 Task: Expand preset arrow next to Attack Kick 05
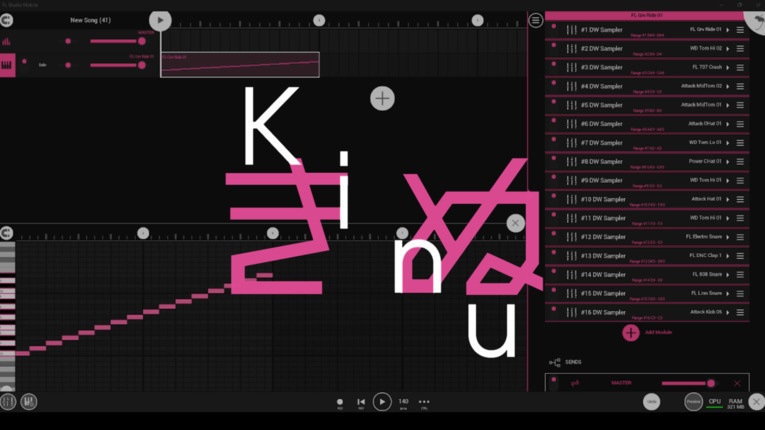727,312
